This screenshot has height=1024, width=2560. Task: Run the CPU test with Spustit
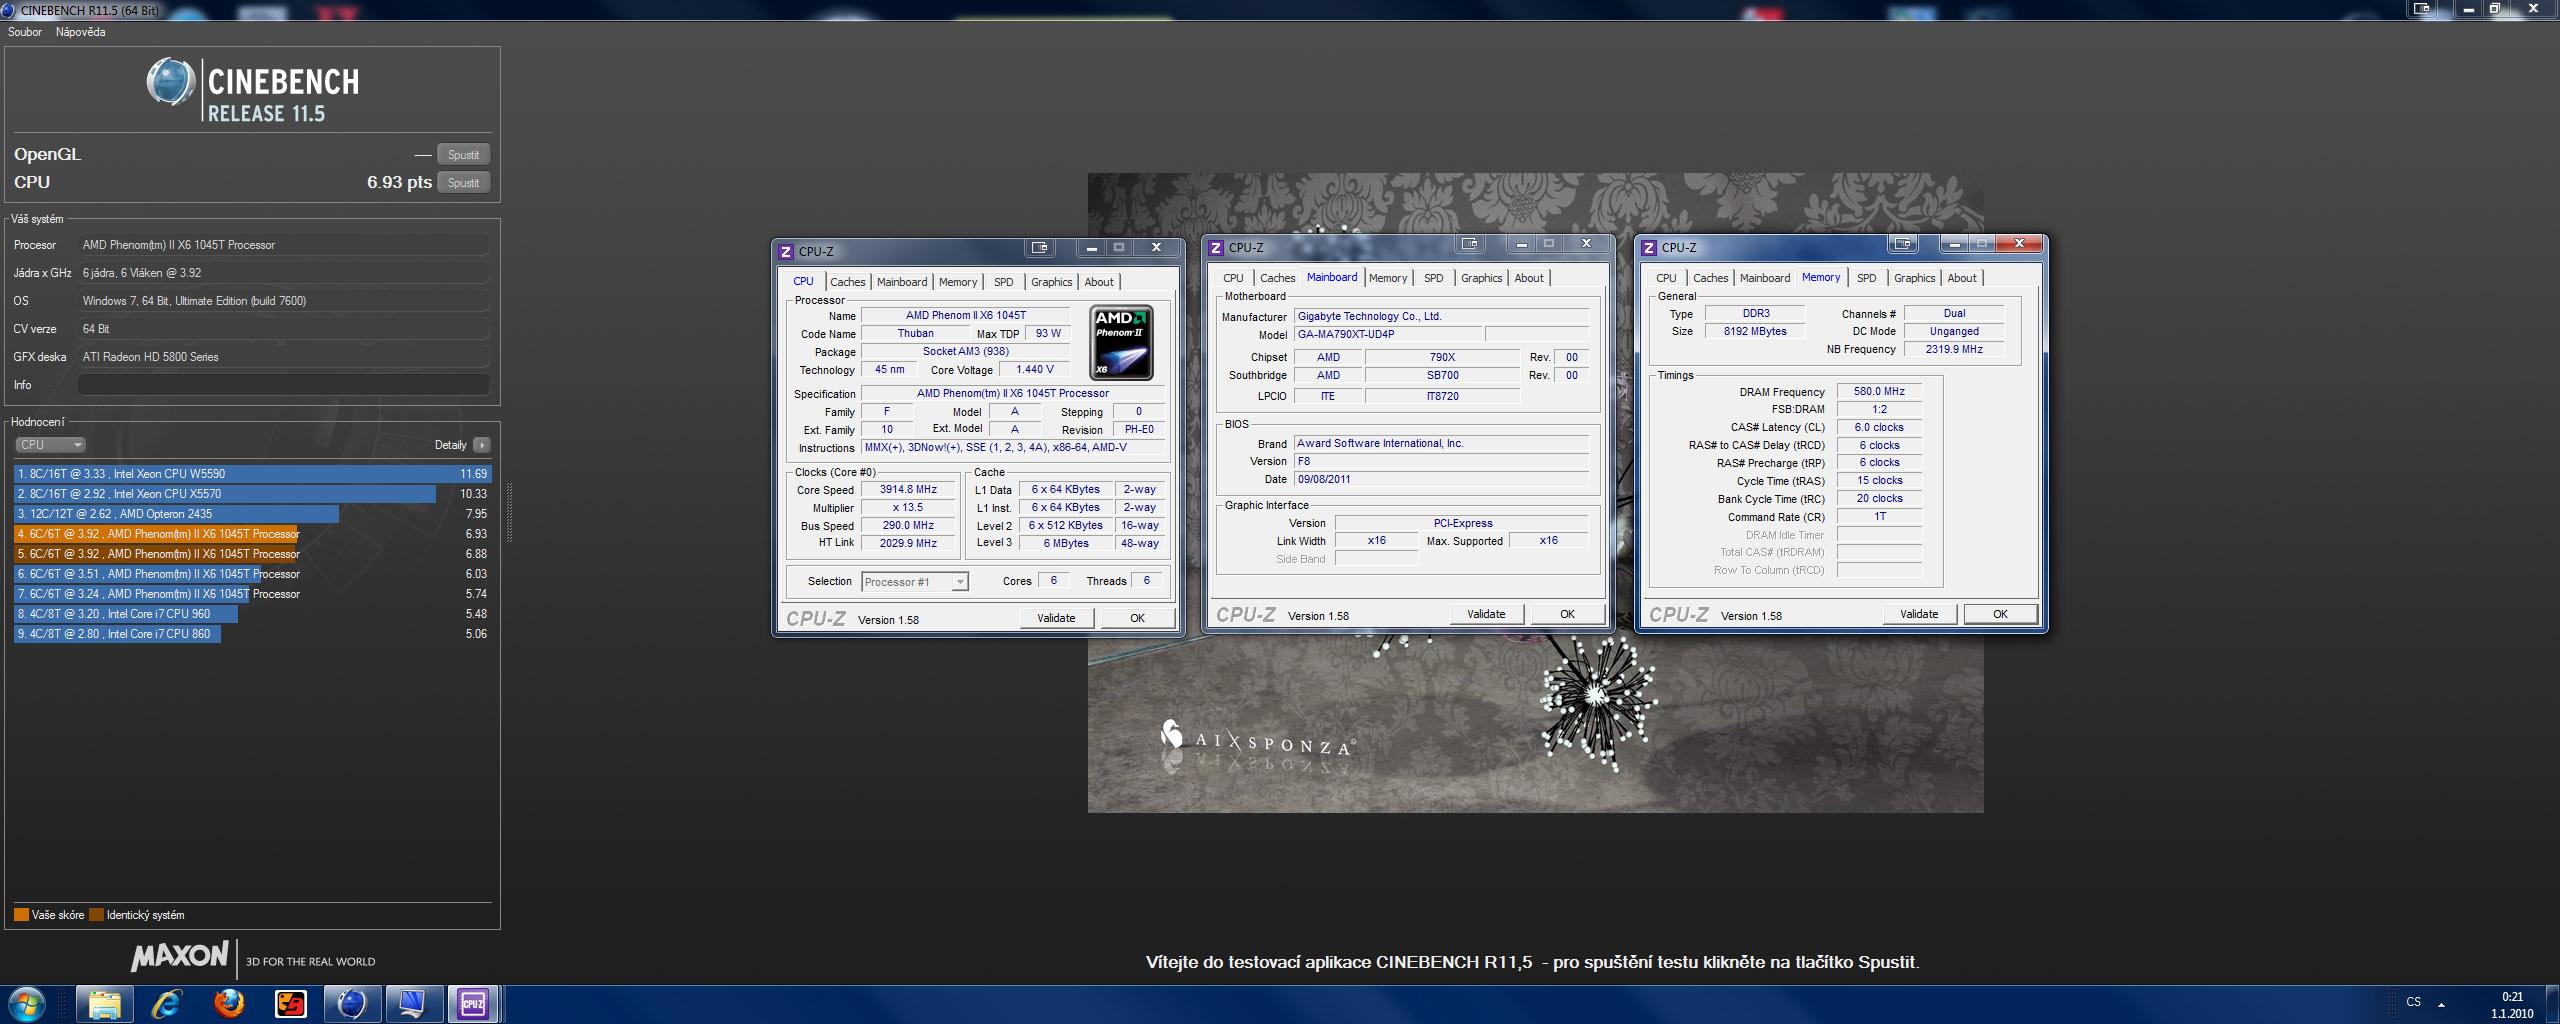coord(463,182)
